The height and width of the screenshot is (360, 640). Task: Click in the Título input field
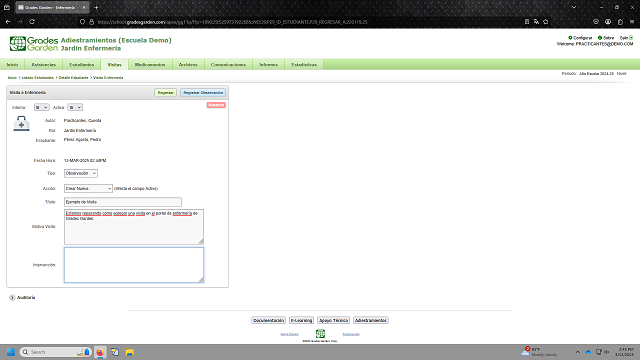122,202
